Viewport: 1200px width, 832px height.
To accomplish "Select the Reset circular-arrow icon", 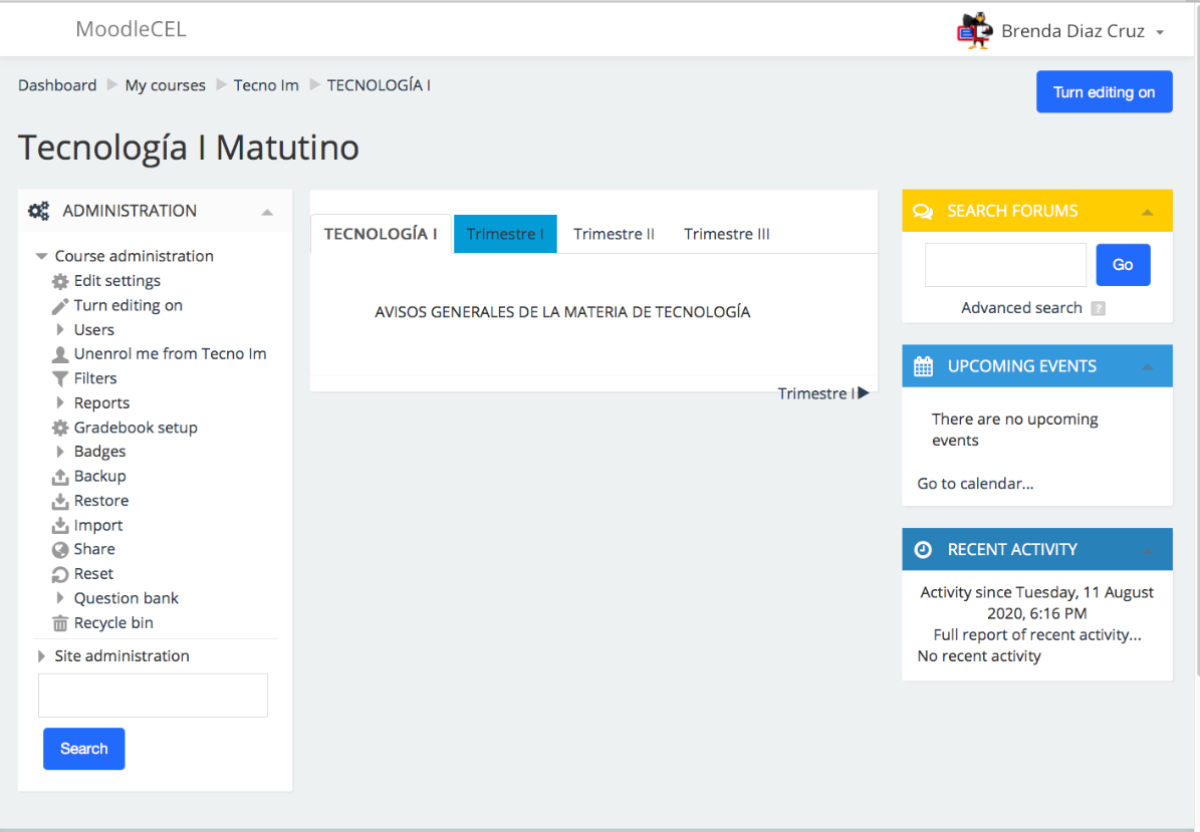I will (61, 573).
